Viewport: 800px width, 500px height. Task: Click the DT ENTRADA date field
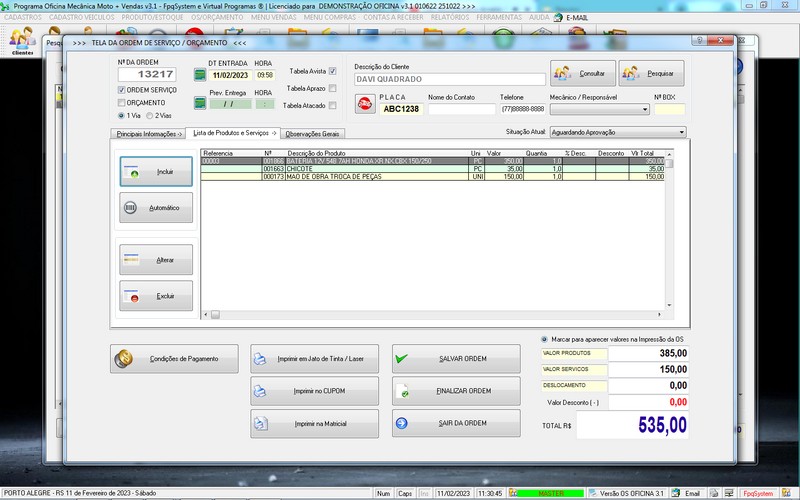click(230, 75)
